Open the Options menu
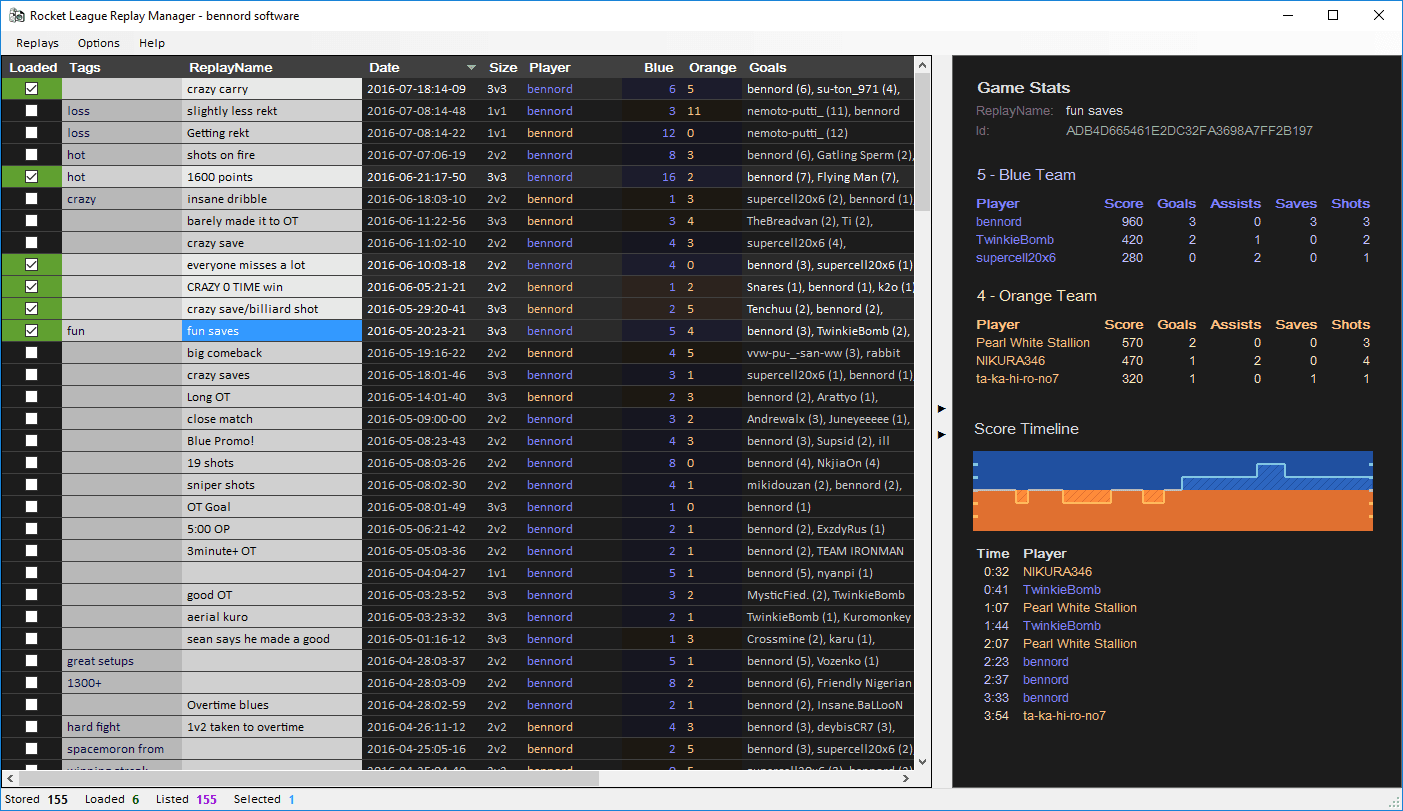The width and height of the screenshot is (1403, 811). coord(98,43)
